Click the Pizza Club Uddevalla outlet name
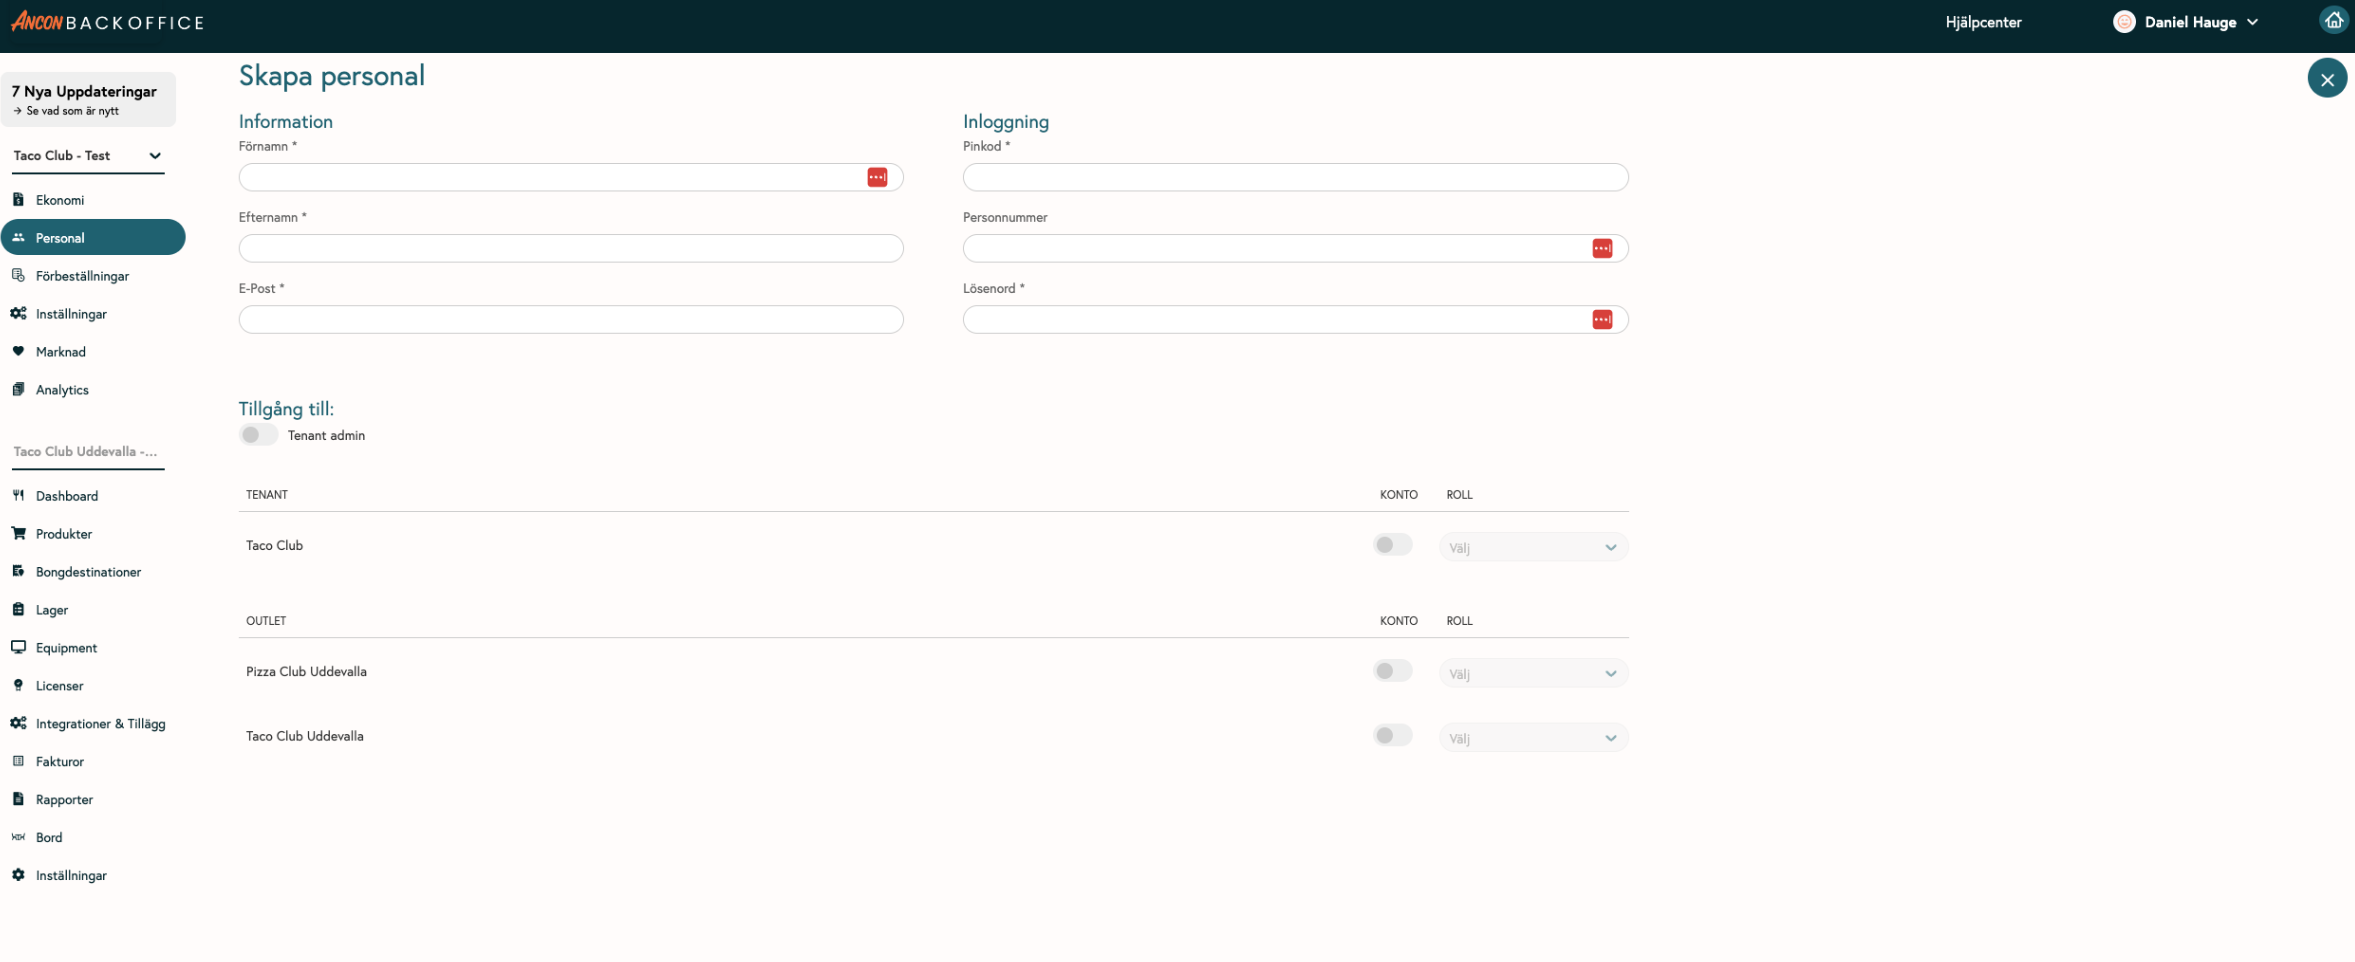 (x=306, y=672)
